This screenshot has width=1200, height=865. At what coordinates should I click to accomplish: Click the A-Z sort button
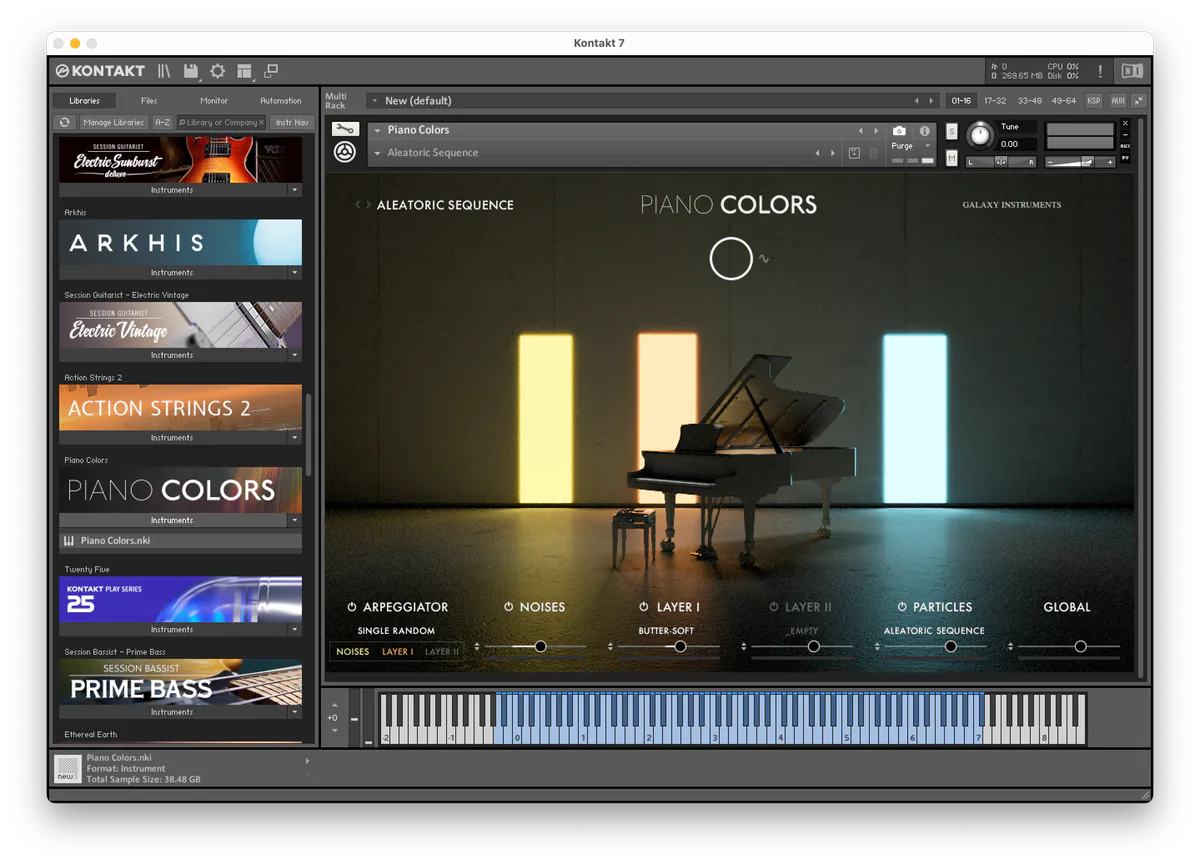pos(162,122)
